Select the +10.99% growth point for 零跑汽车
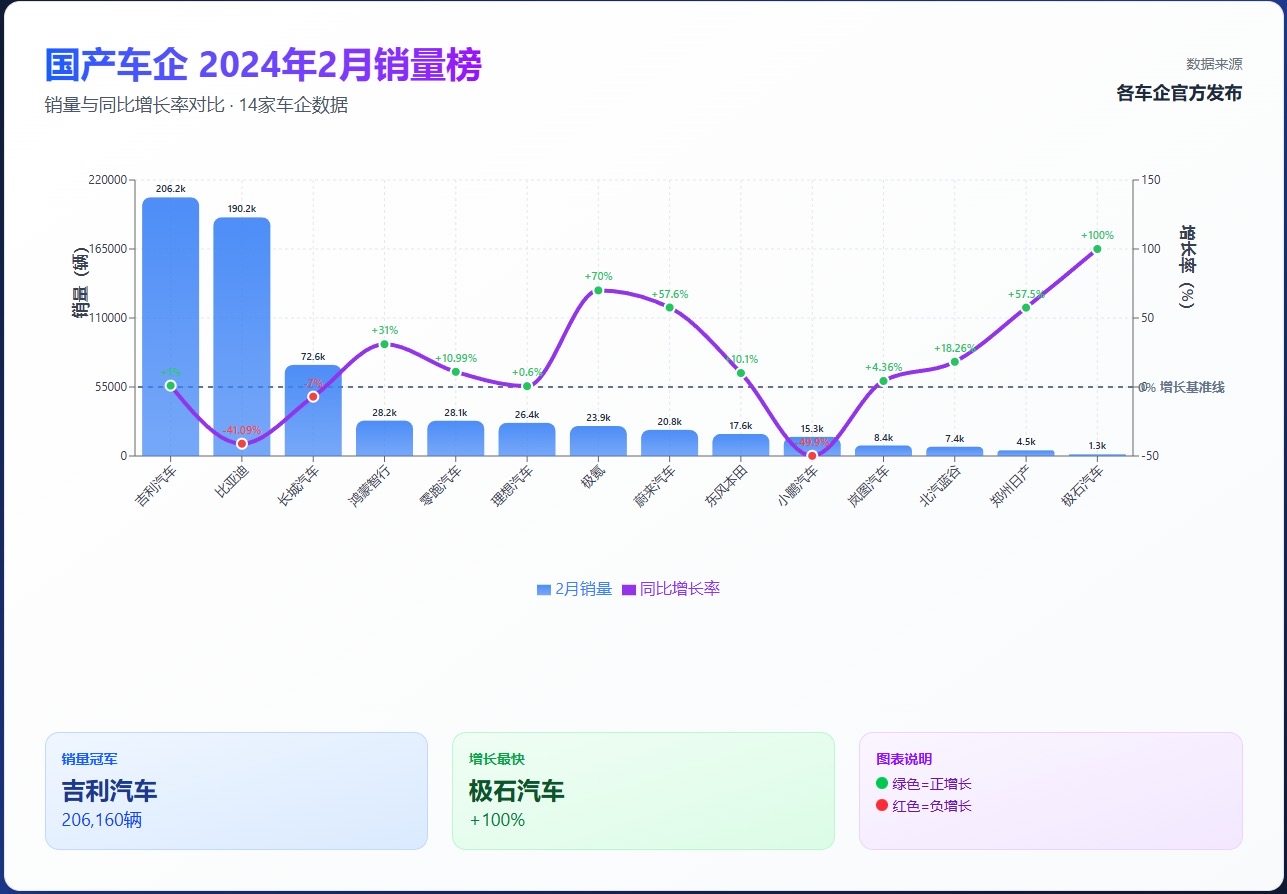The height and width of the screenshot is (894, 1287). (456, 372)
